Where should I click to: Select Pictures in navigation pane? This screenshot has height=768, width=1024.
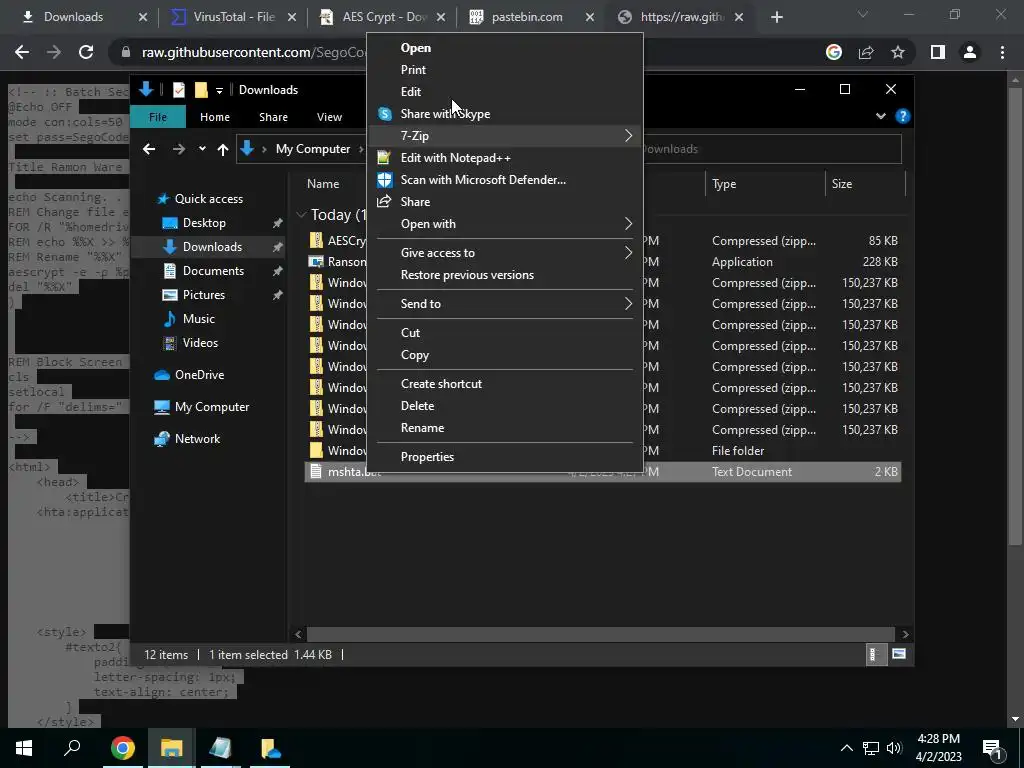[193, 295]
